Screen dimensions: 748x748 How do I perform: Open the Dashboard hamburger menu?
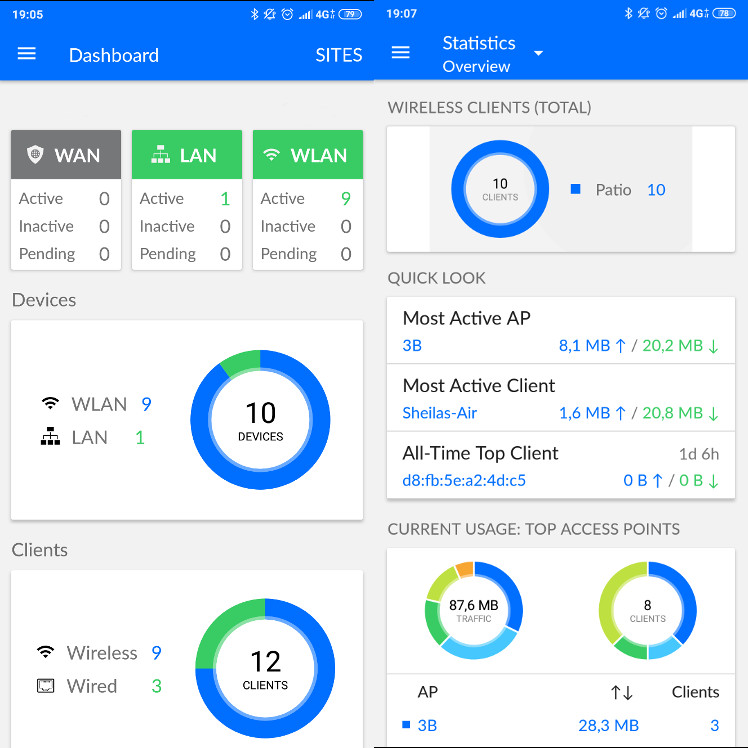(x=27, y=54)
